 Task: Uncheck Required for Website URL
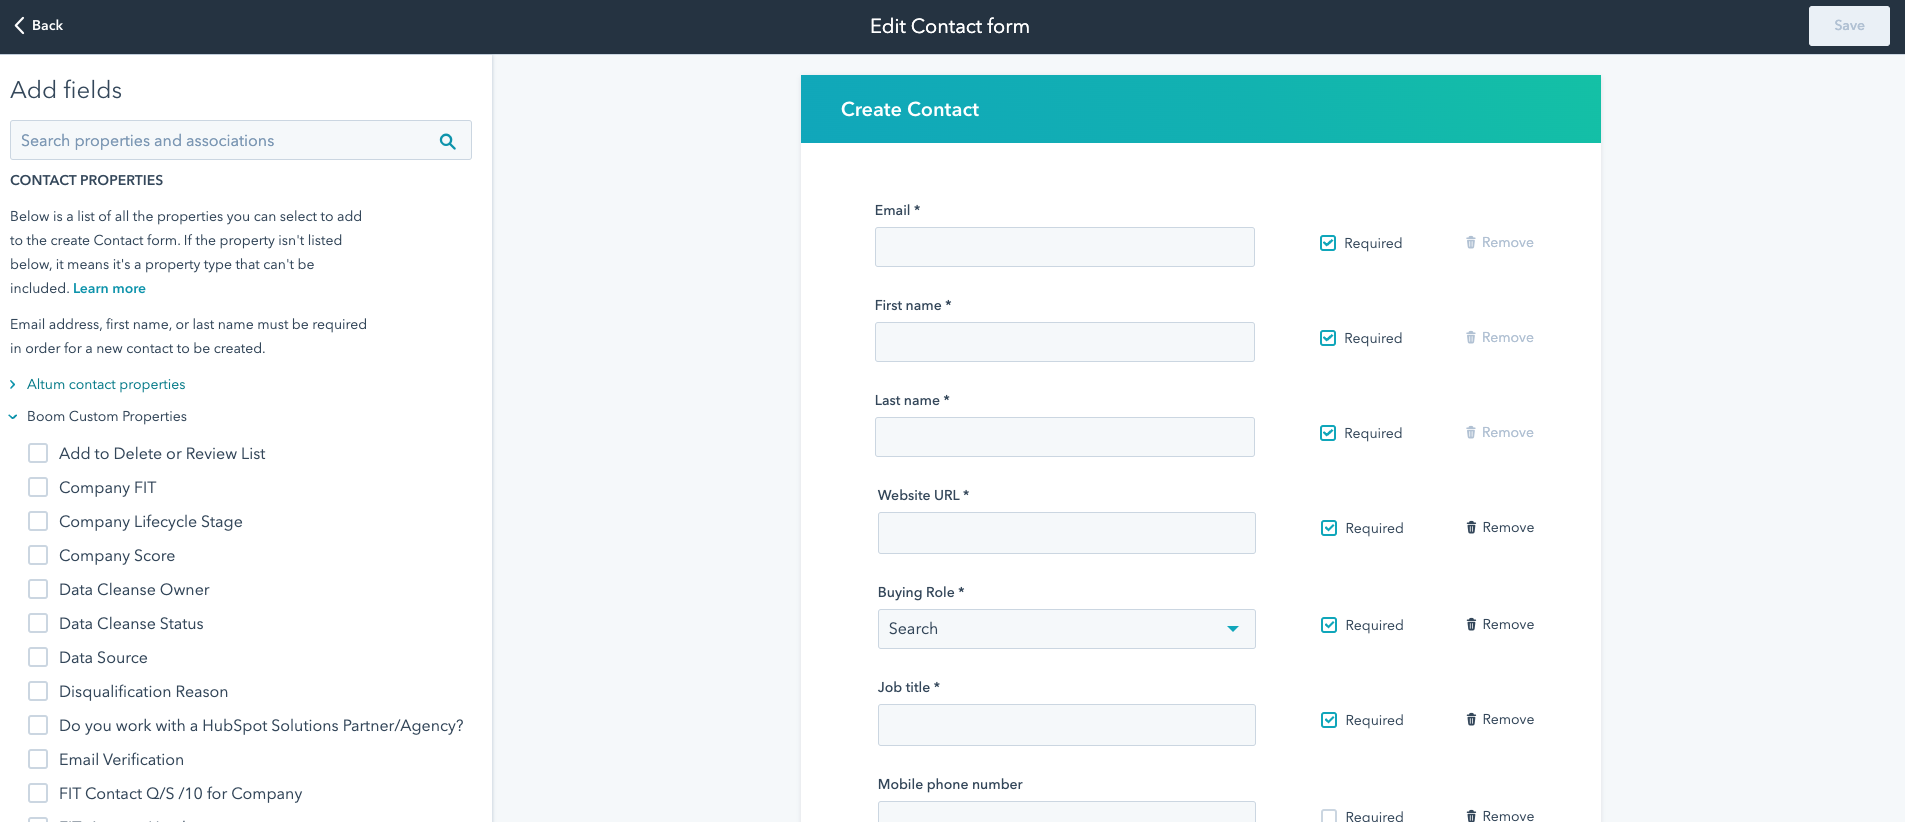coord(1329,528)
